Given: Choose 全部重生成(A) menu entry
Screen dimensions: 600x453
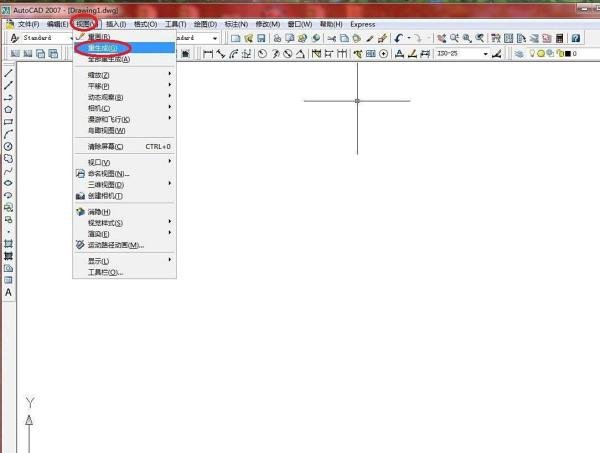Looking at the screenshot, I should tap(124, 59).
